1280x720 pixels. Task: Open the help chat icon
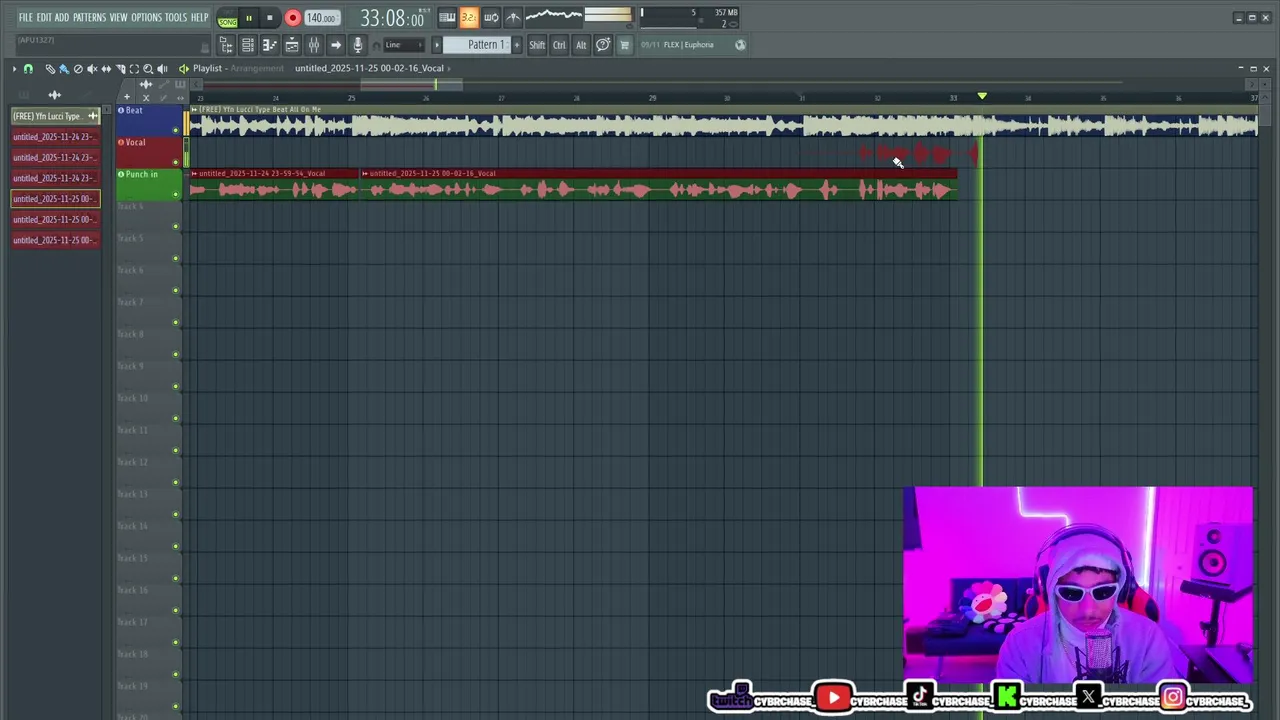603,45
